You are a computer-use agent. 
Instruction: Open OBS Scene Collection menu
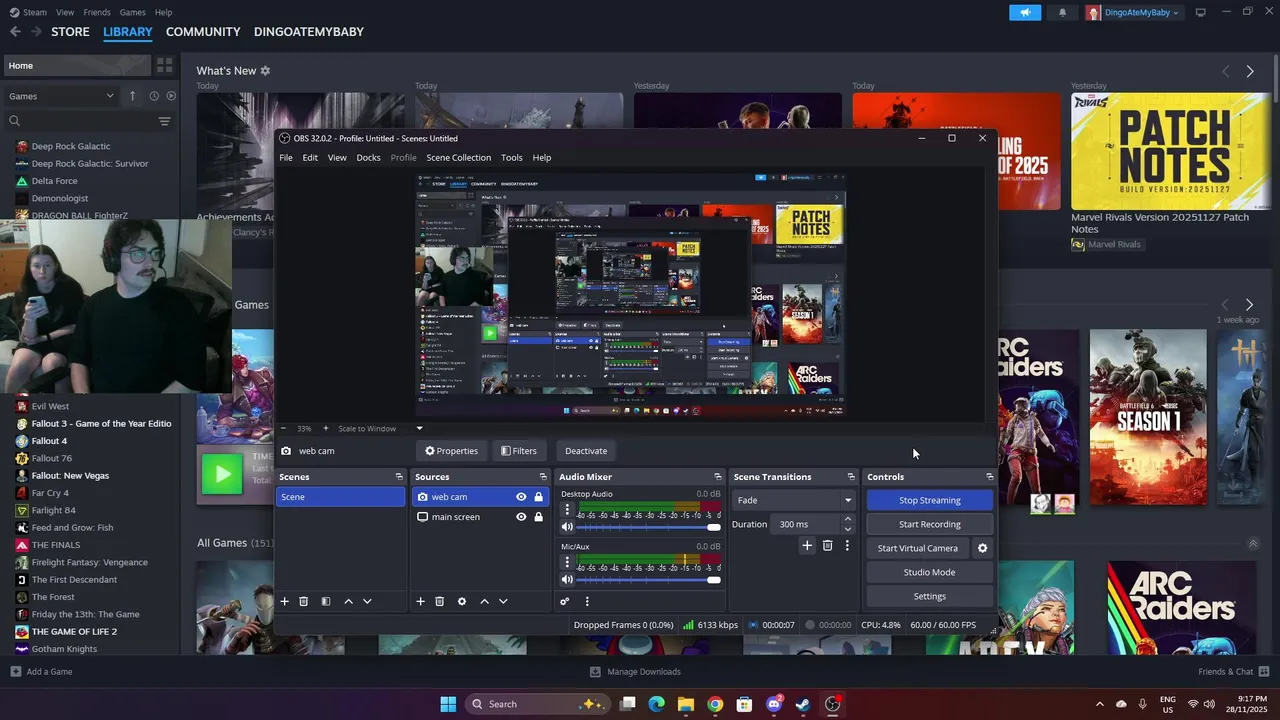pos(458,157)
